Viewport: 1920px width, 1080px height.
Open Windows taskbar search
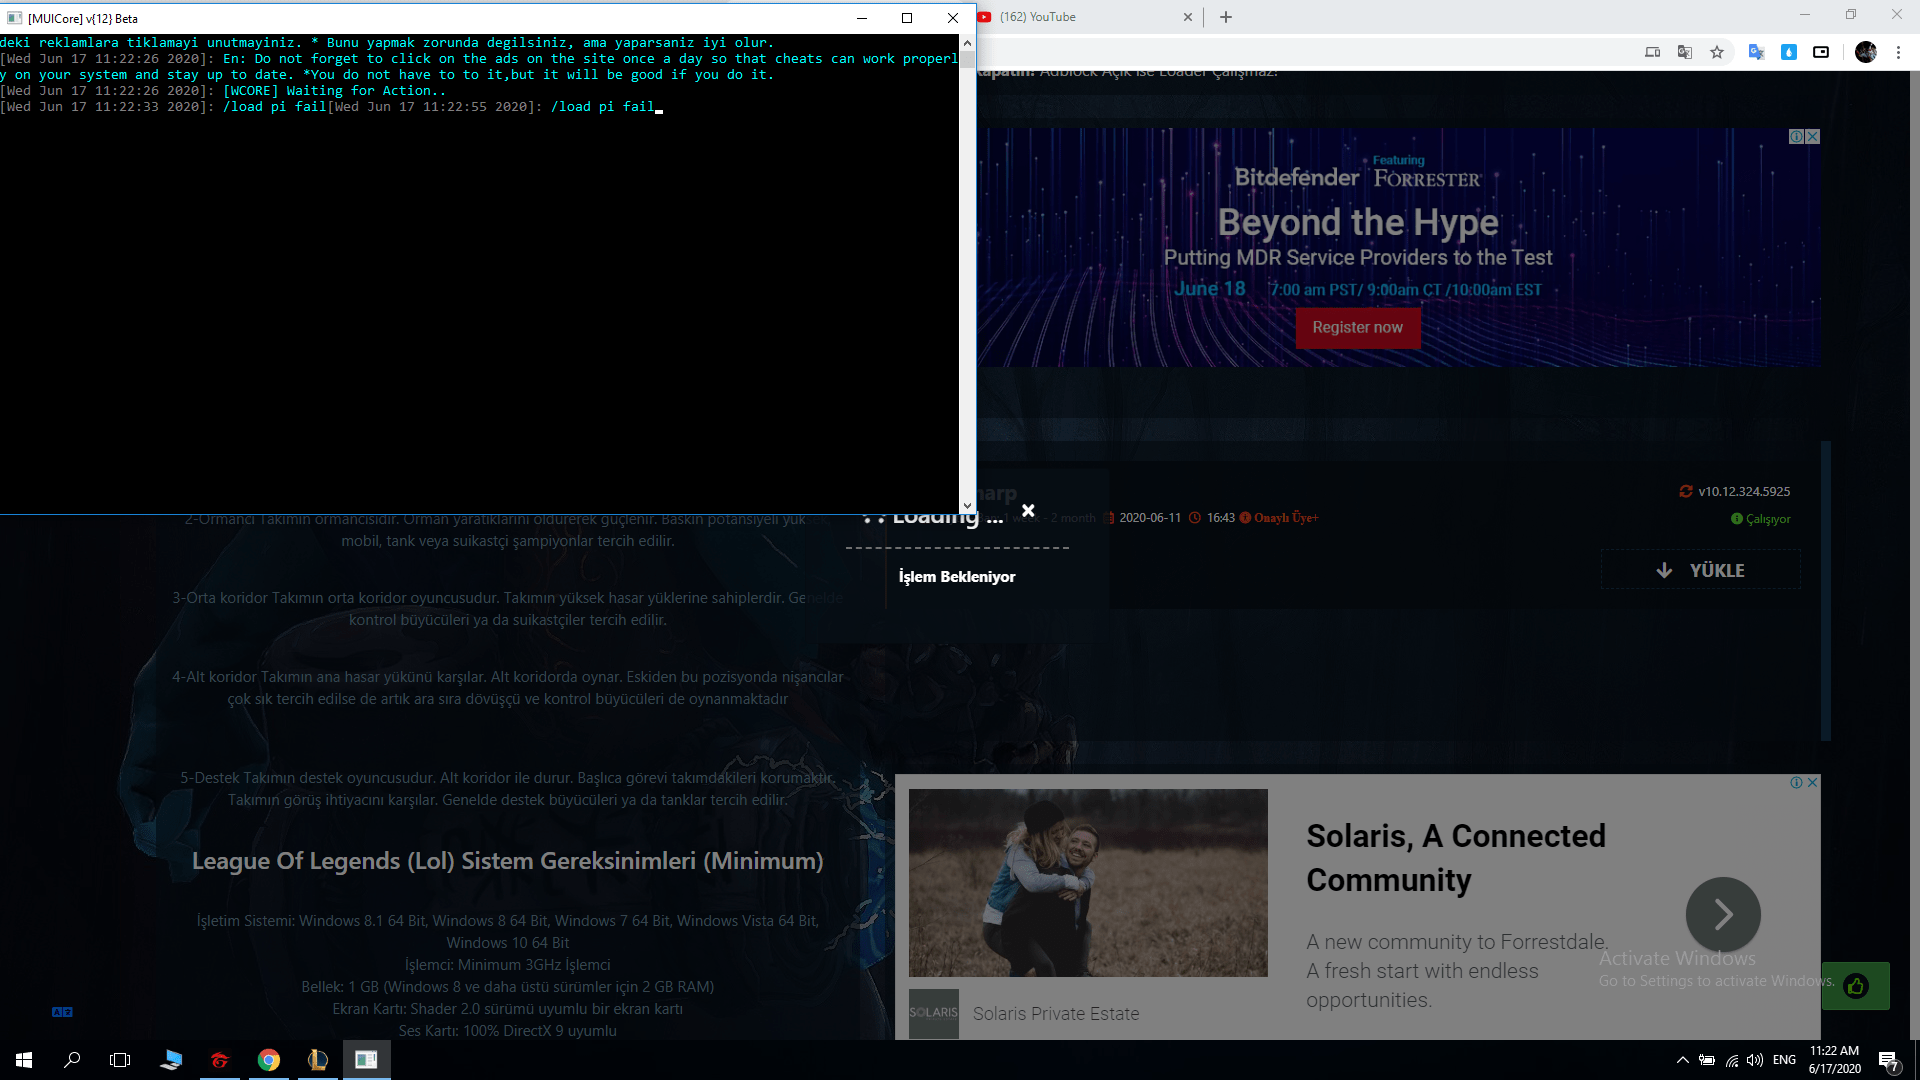[72, 1060]
